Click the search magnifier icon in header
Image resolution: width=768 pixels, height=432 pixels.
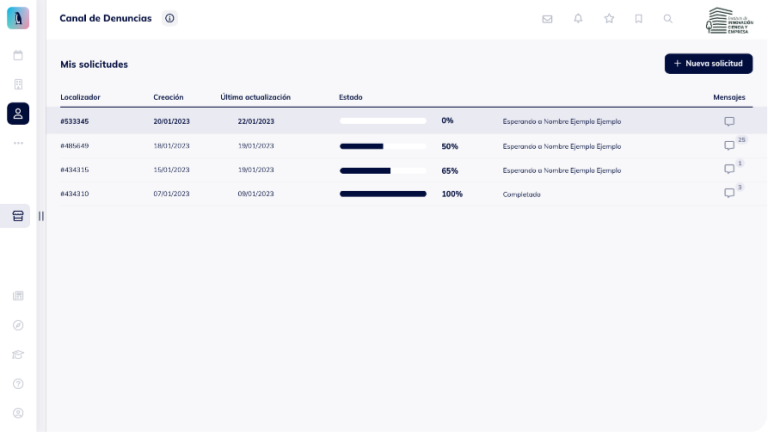668,19
